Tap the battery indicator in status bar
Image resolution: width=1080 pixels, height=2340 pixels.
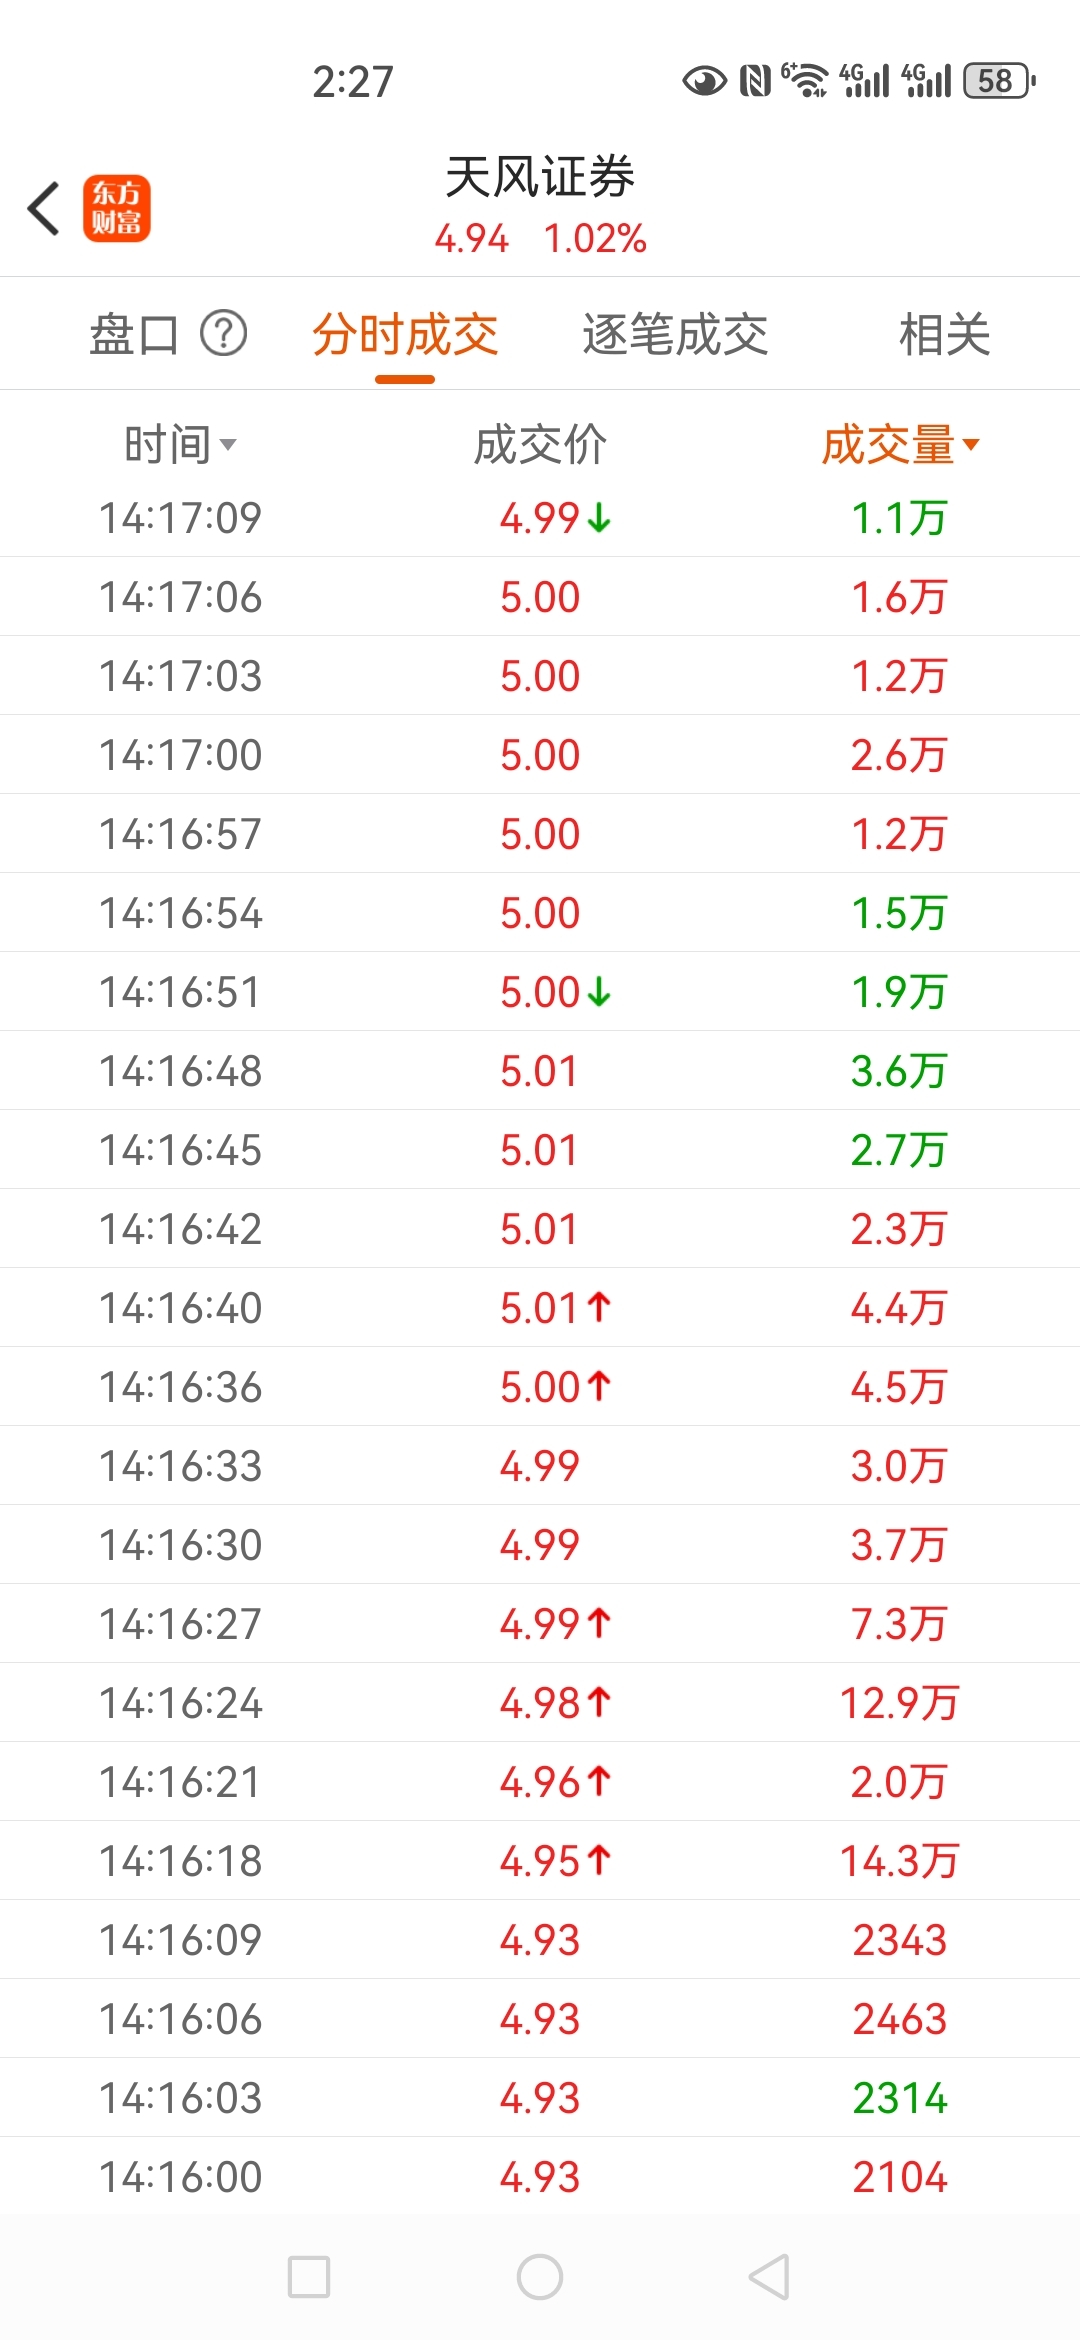pyautogui.click(x=999, y=81)
